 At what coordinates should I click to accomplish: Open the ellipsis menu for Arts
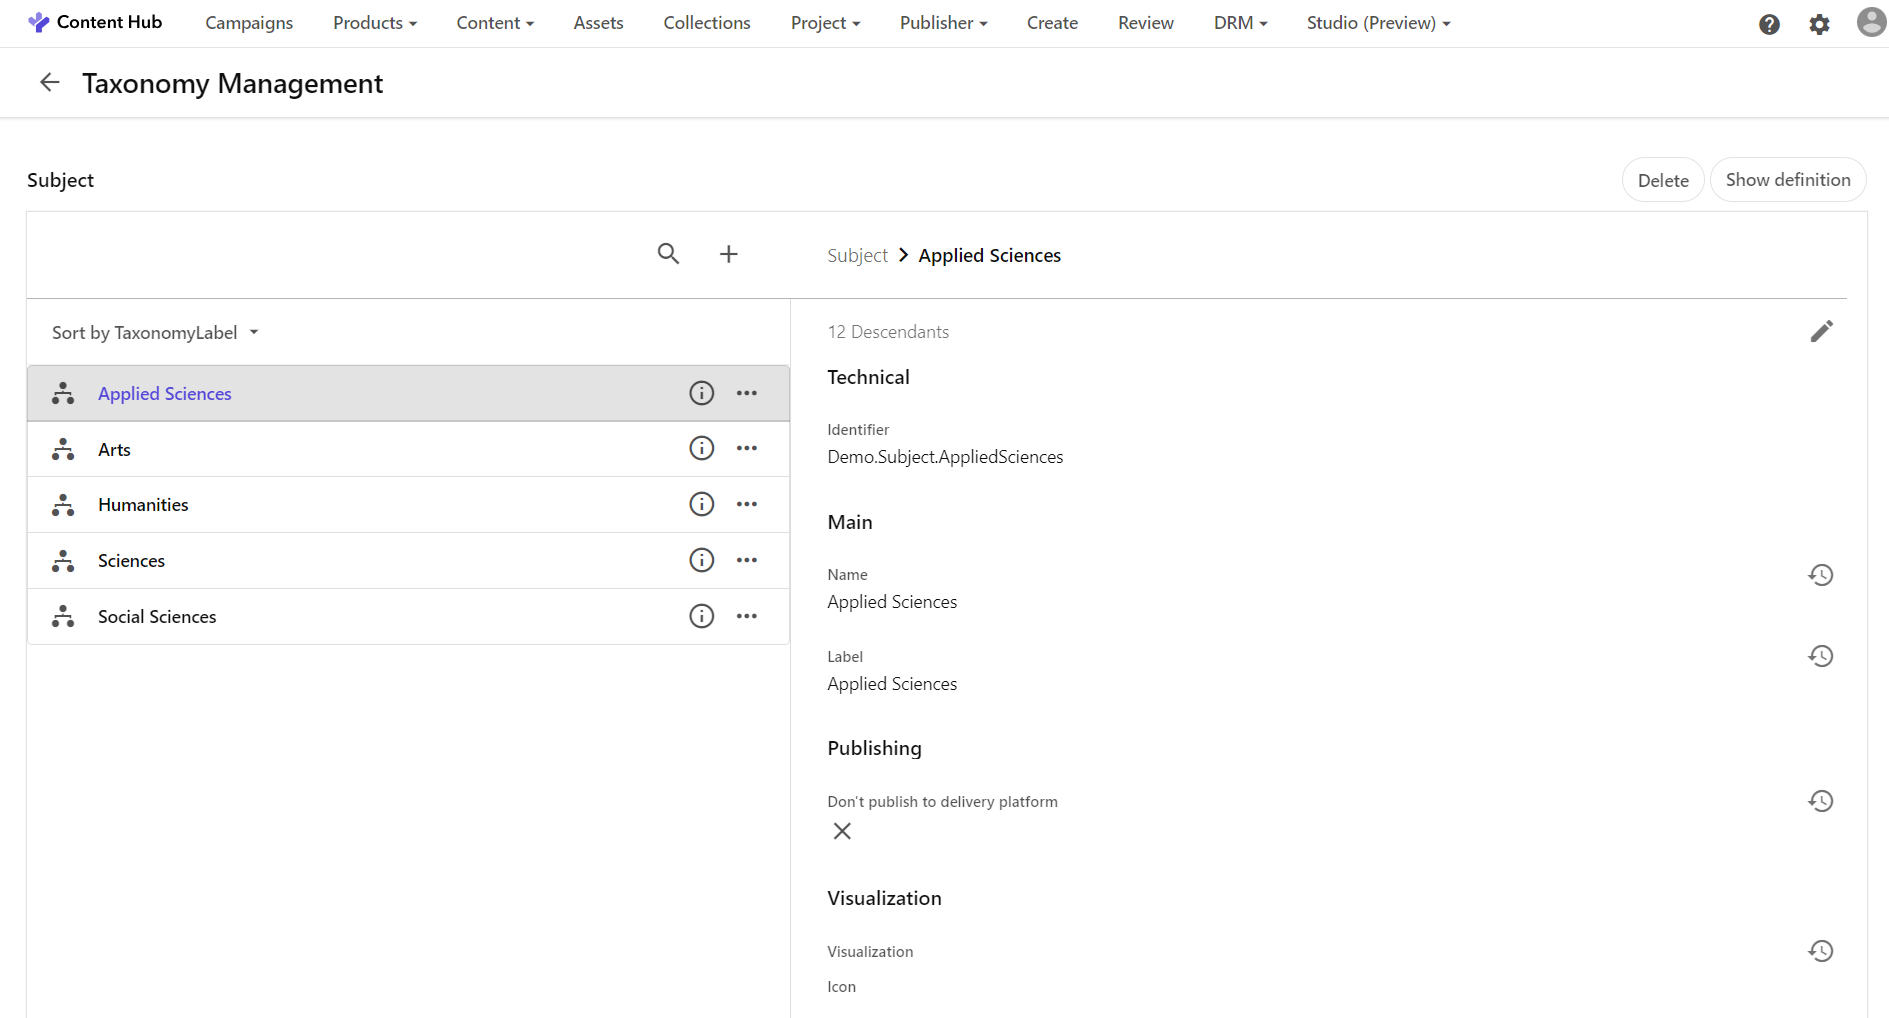click(x=747, y=448)
